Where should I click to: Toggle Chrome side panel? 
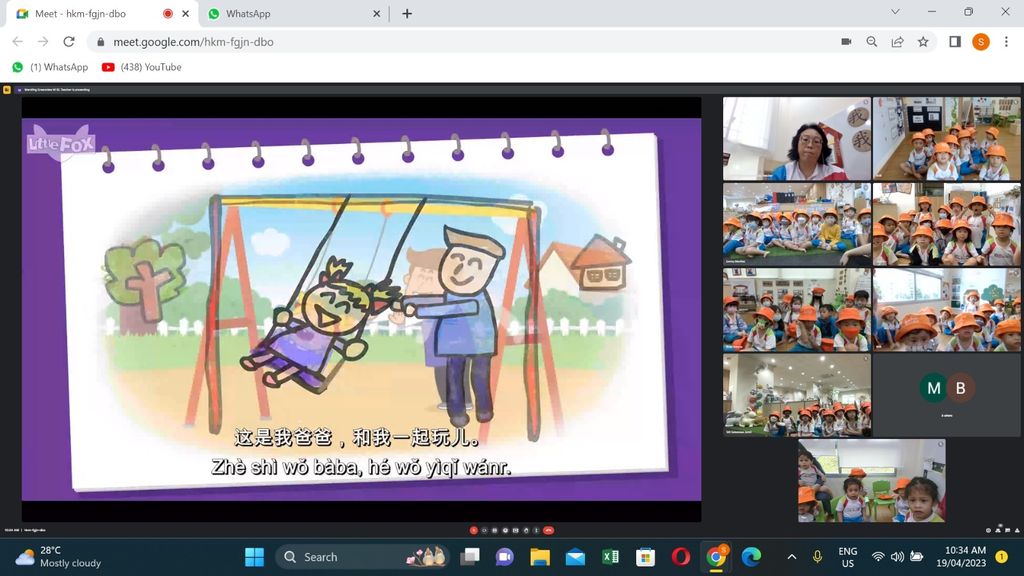[955, 42]
